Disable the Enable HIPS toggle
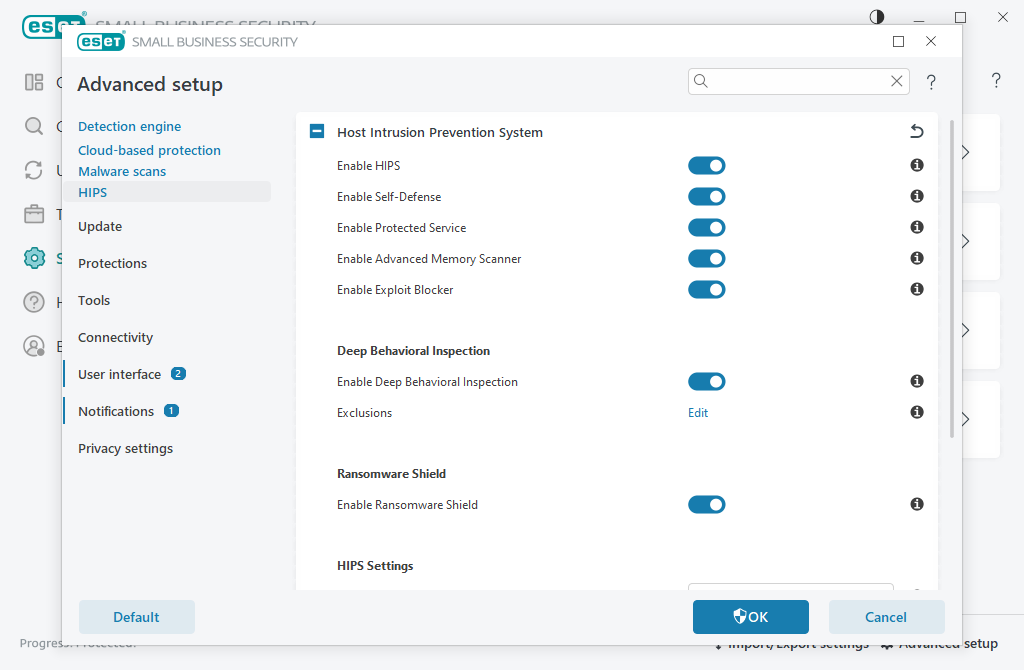Viewport: 1024px width, 670px height. tap(706, 166)
